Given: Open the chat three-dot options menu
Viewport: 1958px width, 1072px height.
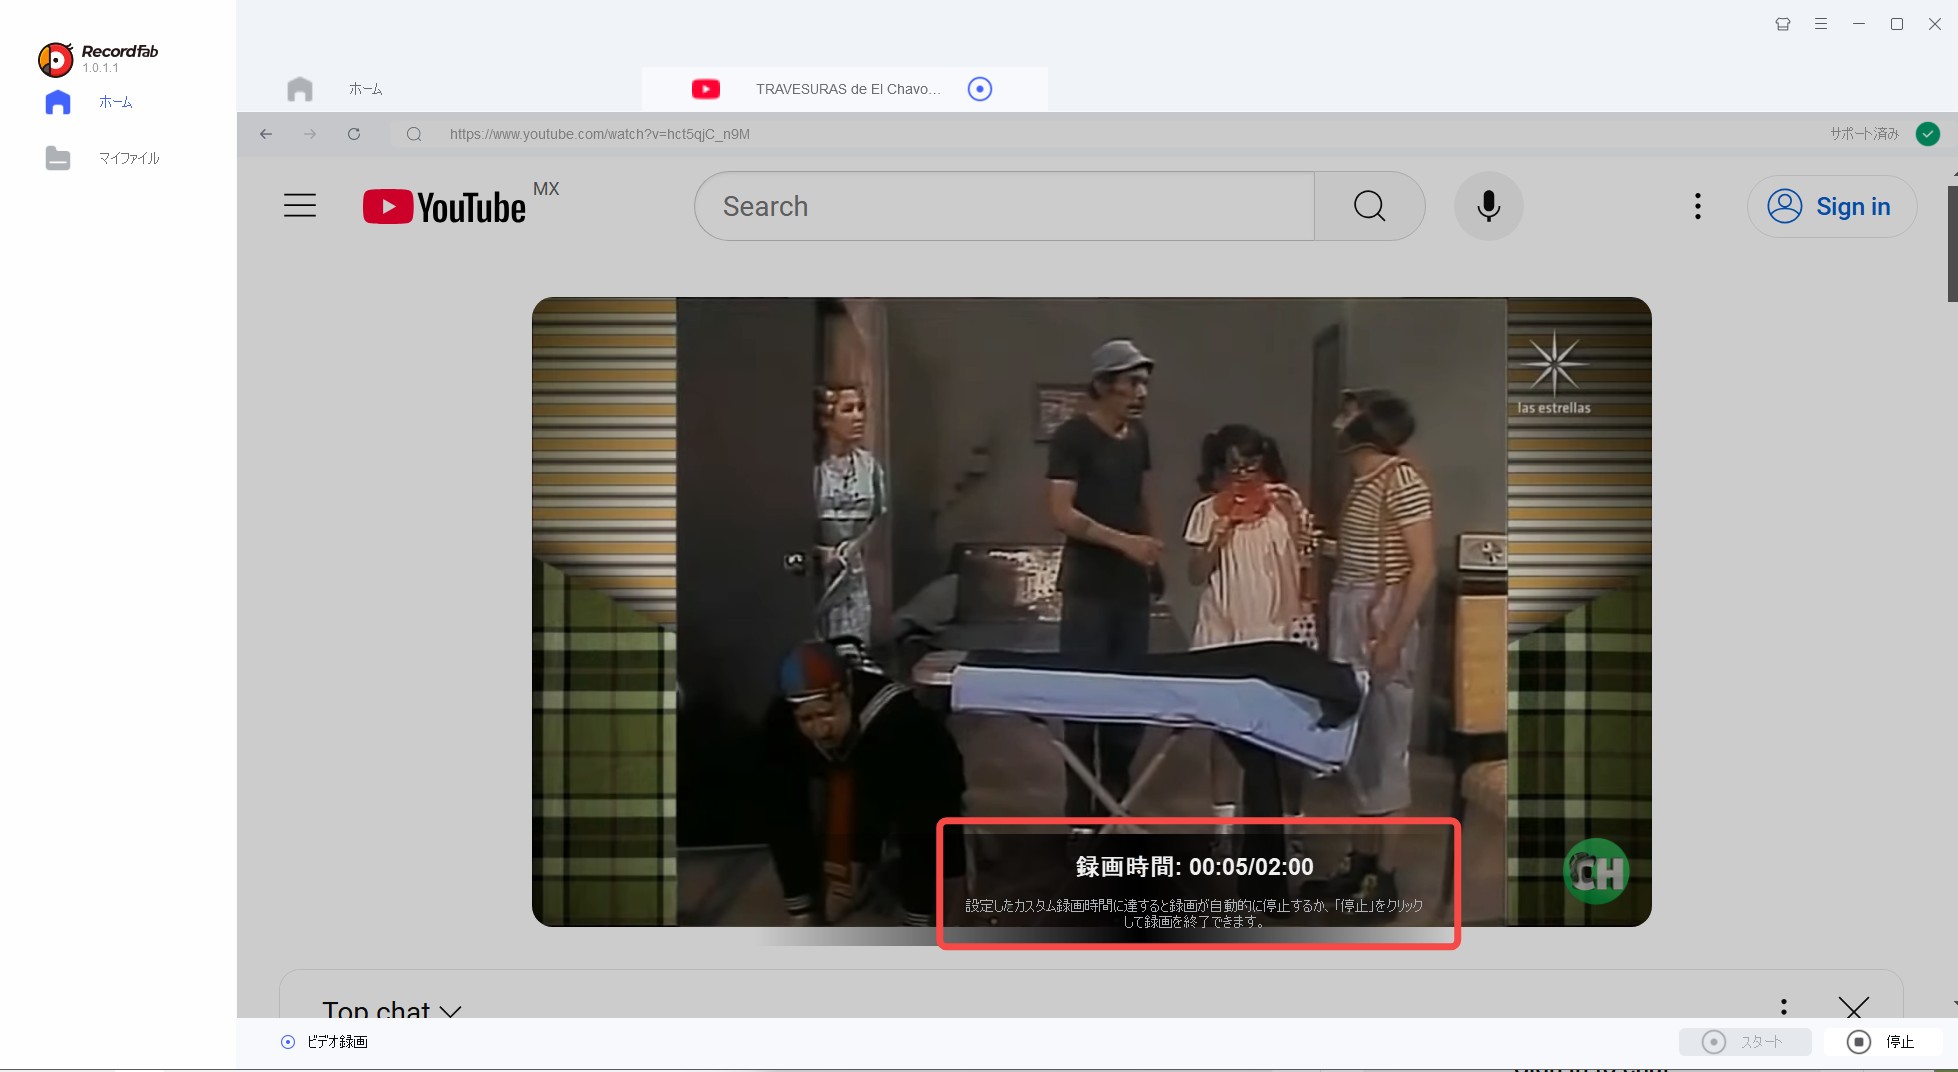Looking at the screenshot, I should [1784, 1006].
